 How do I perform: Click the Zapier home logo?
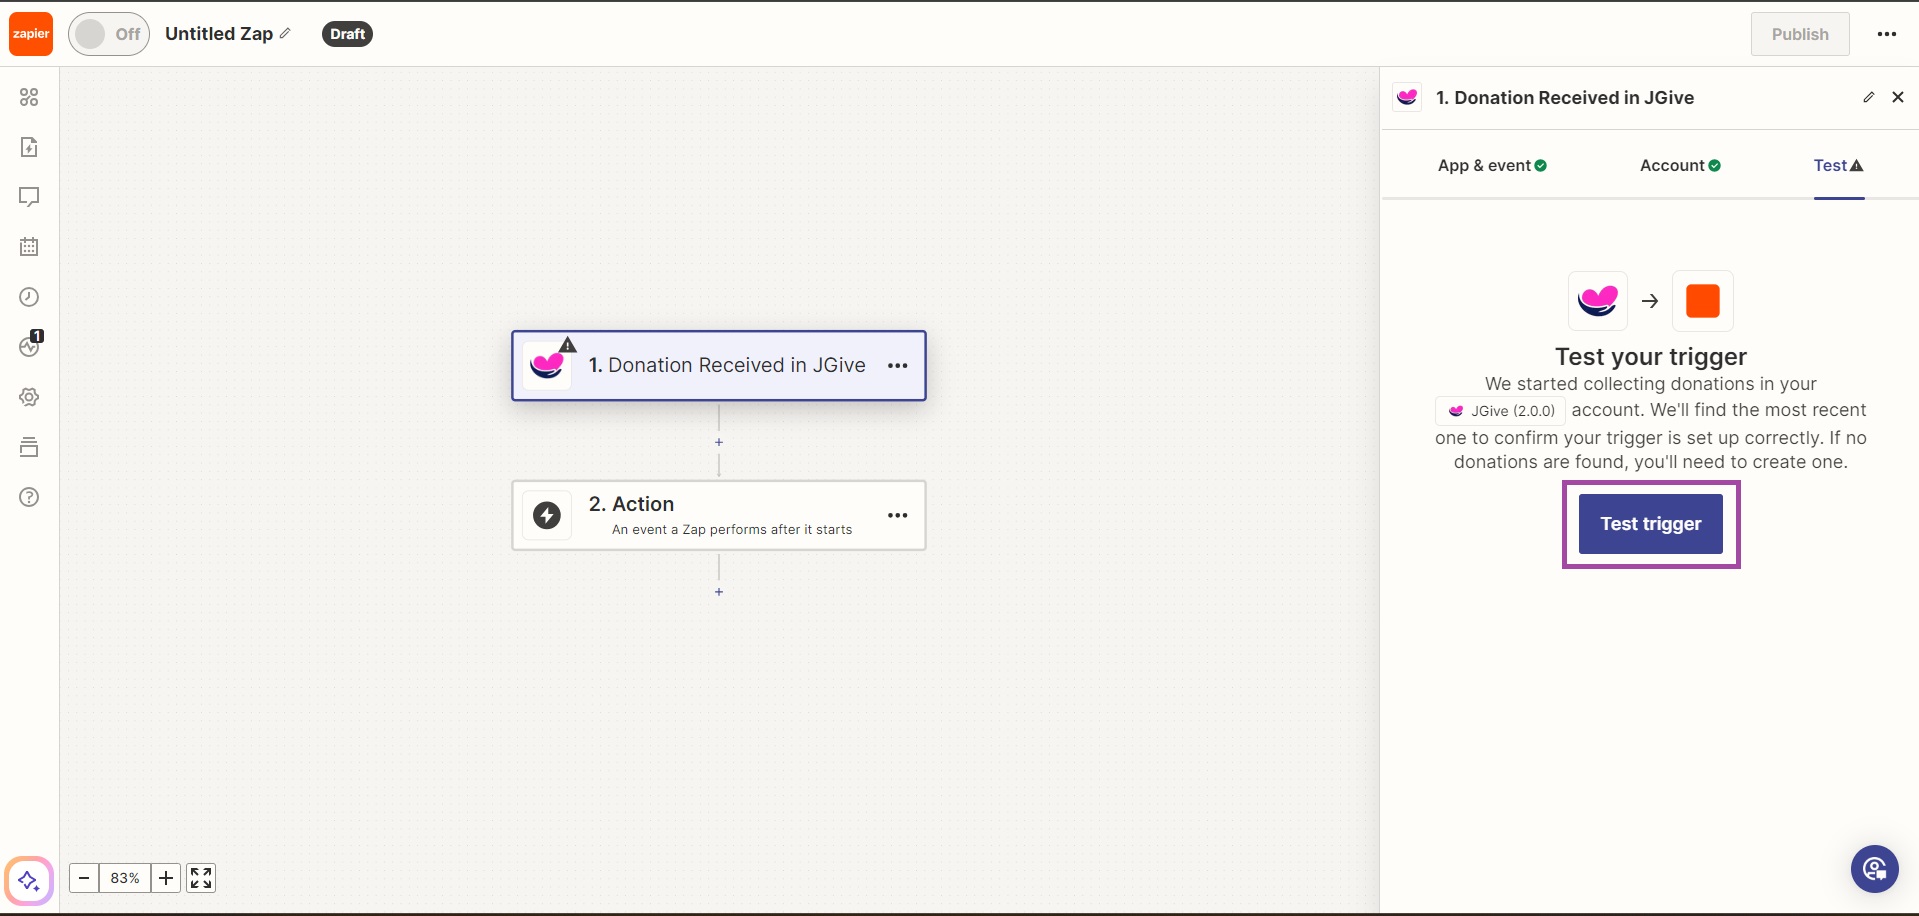pyautogui.click(x=31, y=34)
